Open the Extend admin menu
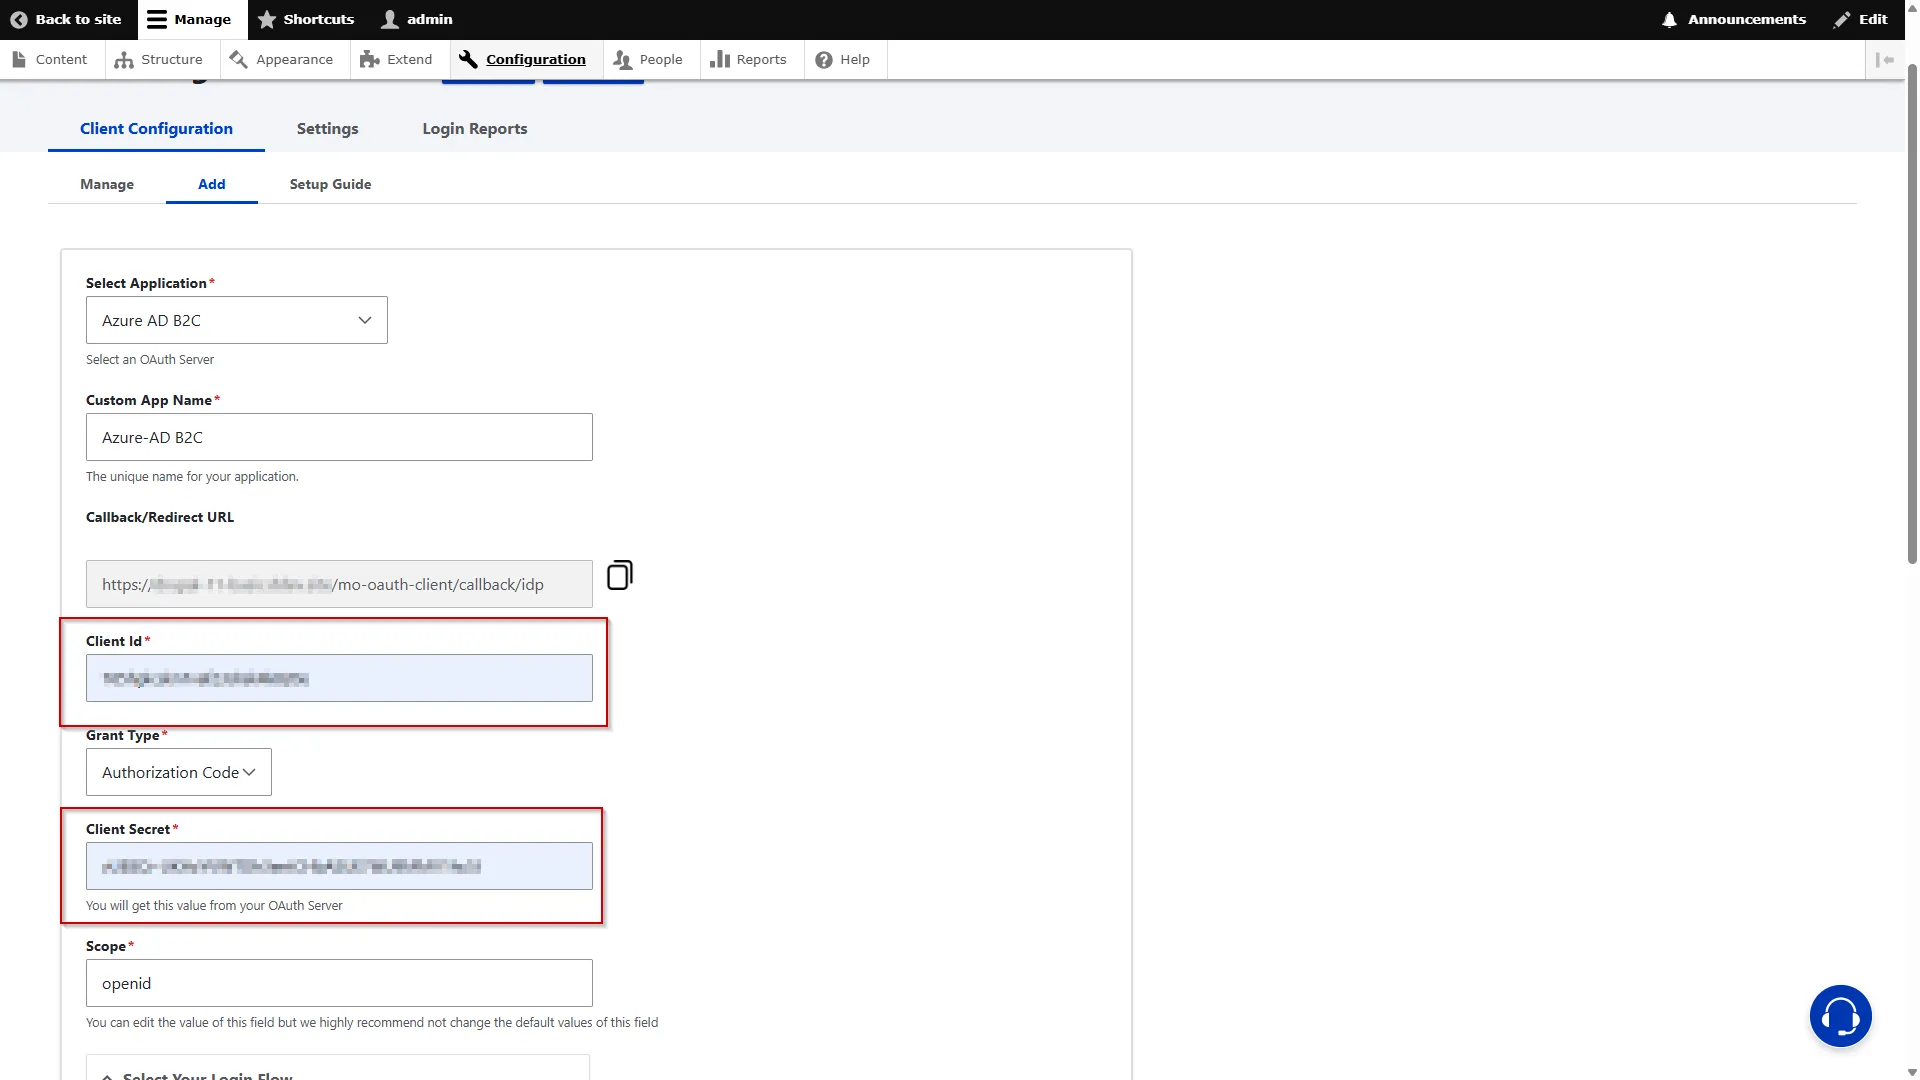 tap(397, 59)
